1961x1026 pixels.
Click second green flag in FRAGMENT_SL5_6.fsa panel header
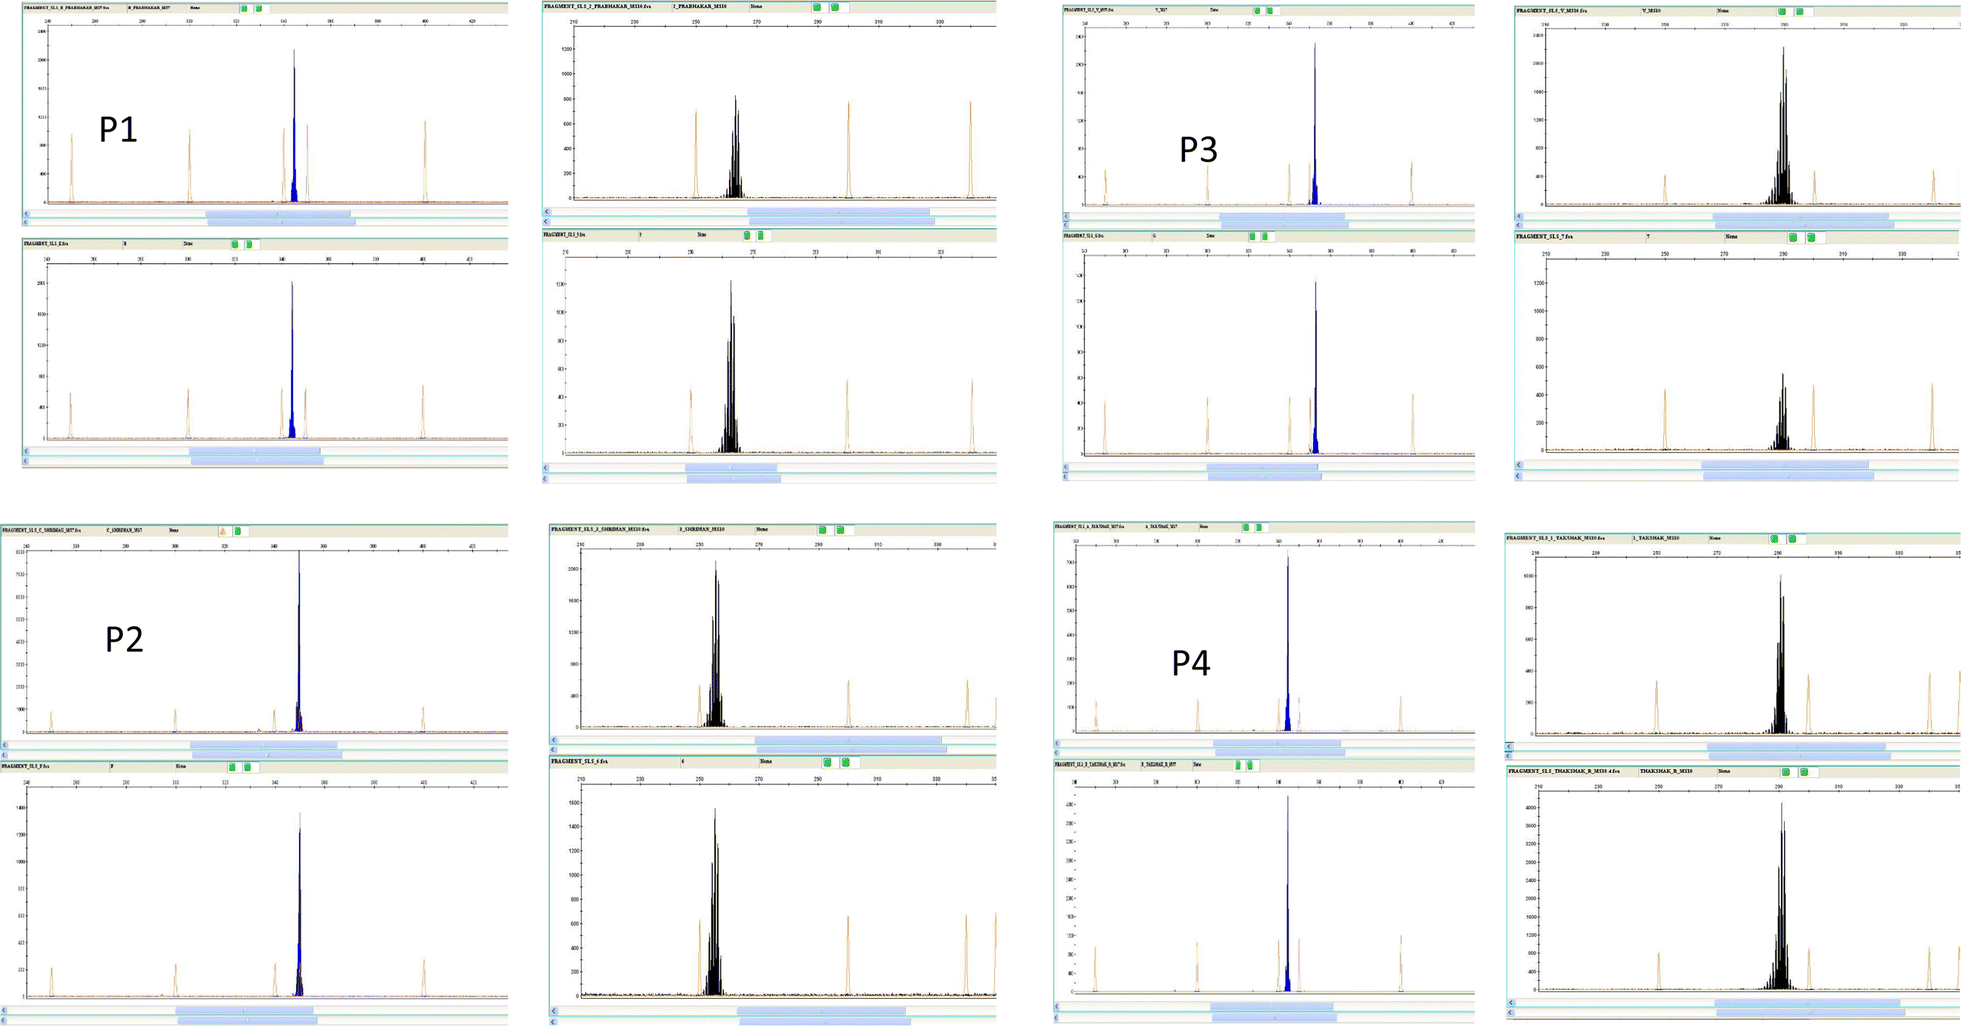[845, 762]
